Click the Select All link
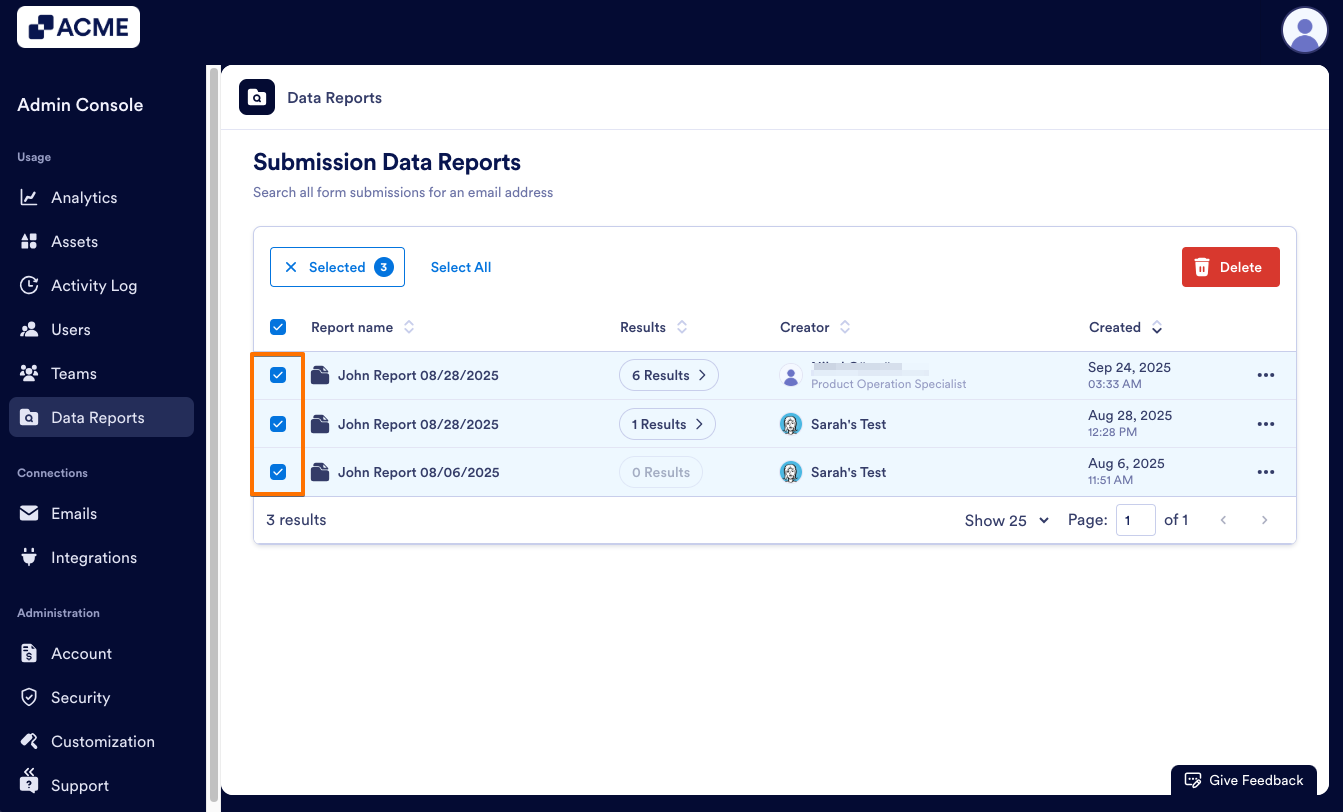This screenshot has height=812, width=1343. [x=461, y=267]
